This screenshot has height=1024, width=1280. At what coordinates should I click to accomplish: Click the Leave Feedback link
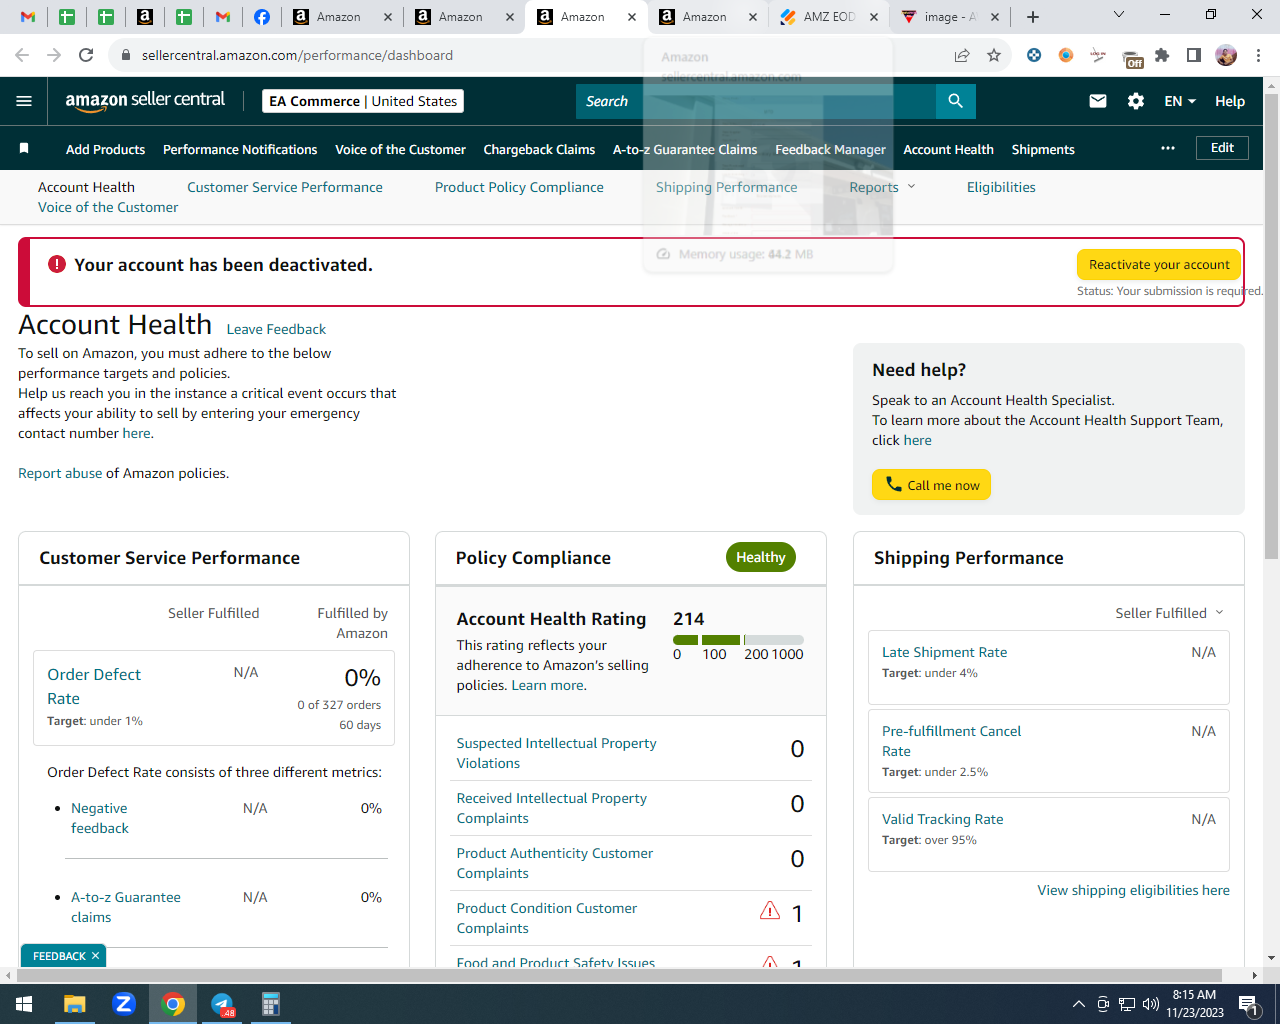point(276,329)
